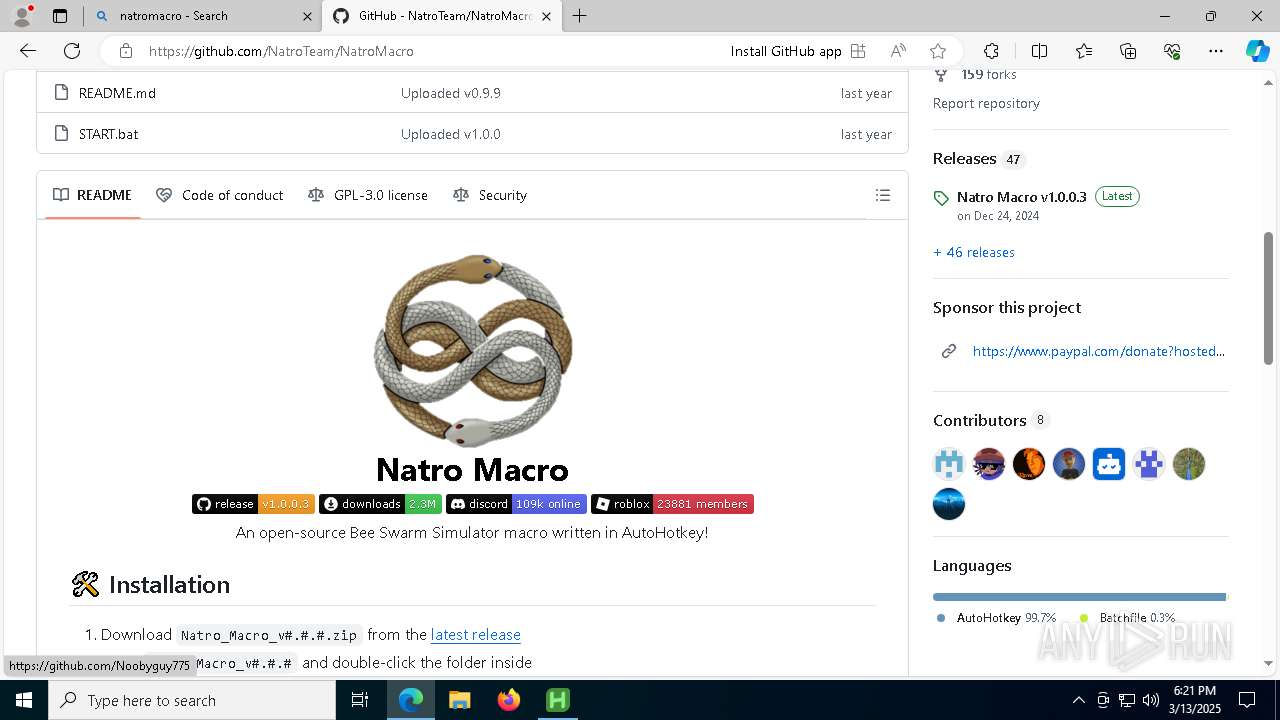Open the Code of conduct tab
1280x720 pixels.
(220, 195)
